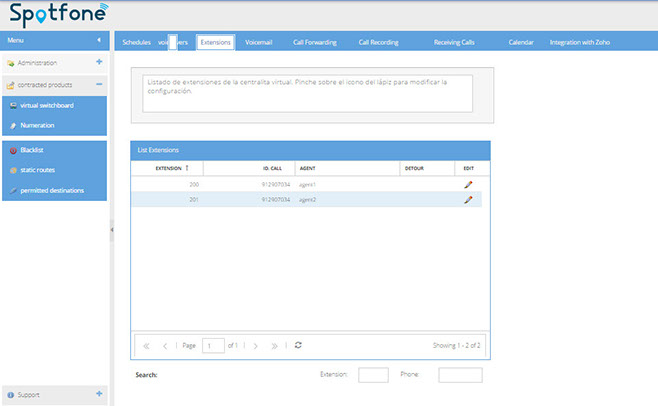Viewport: 658px width, 406px height.
Task: Switch to the Call Forwarding tab
Action: pyautogui.click(x=314, y=43)
